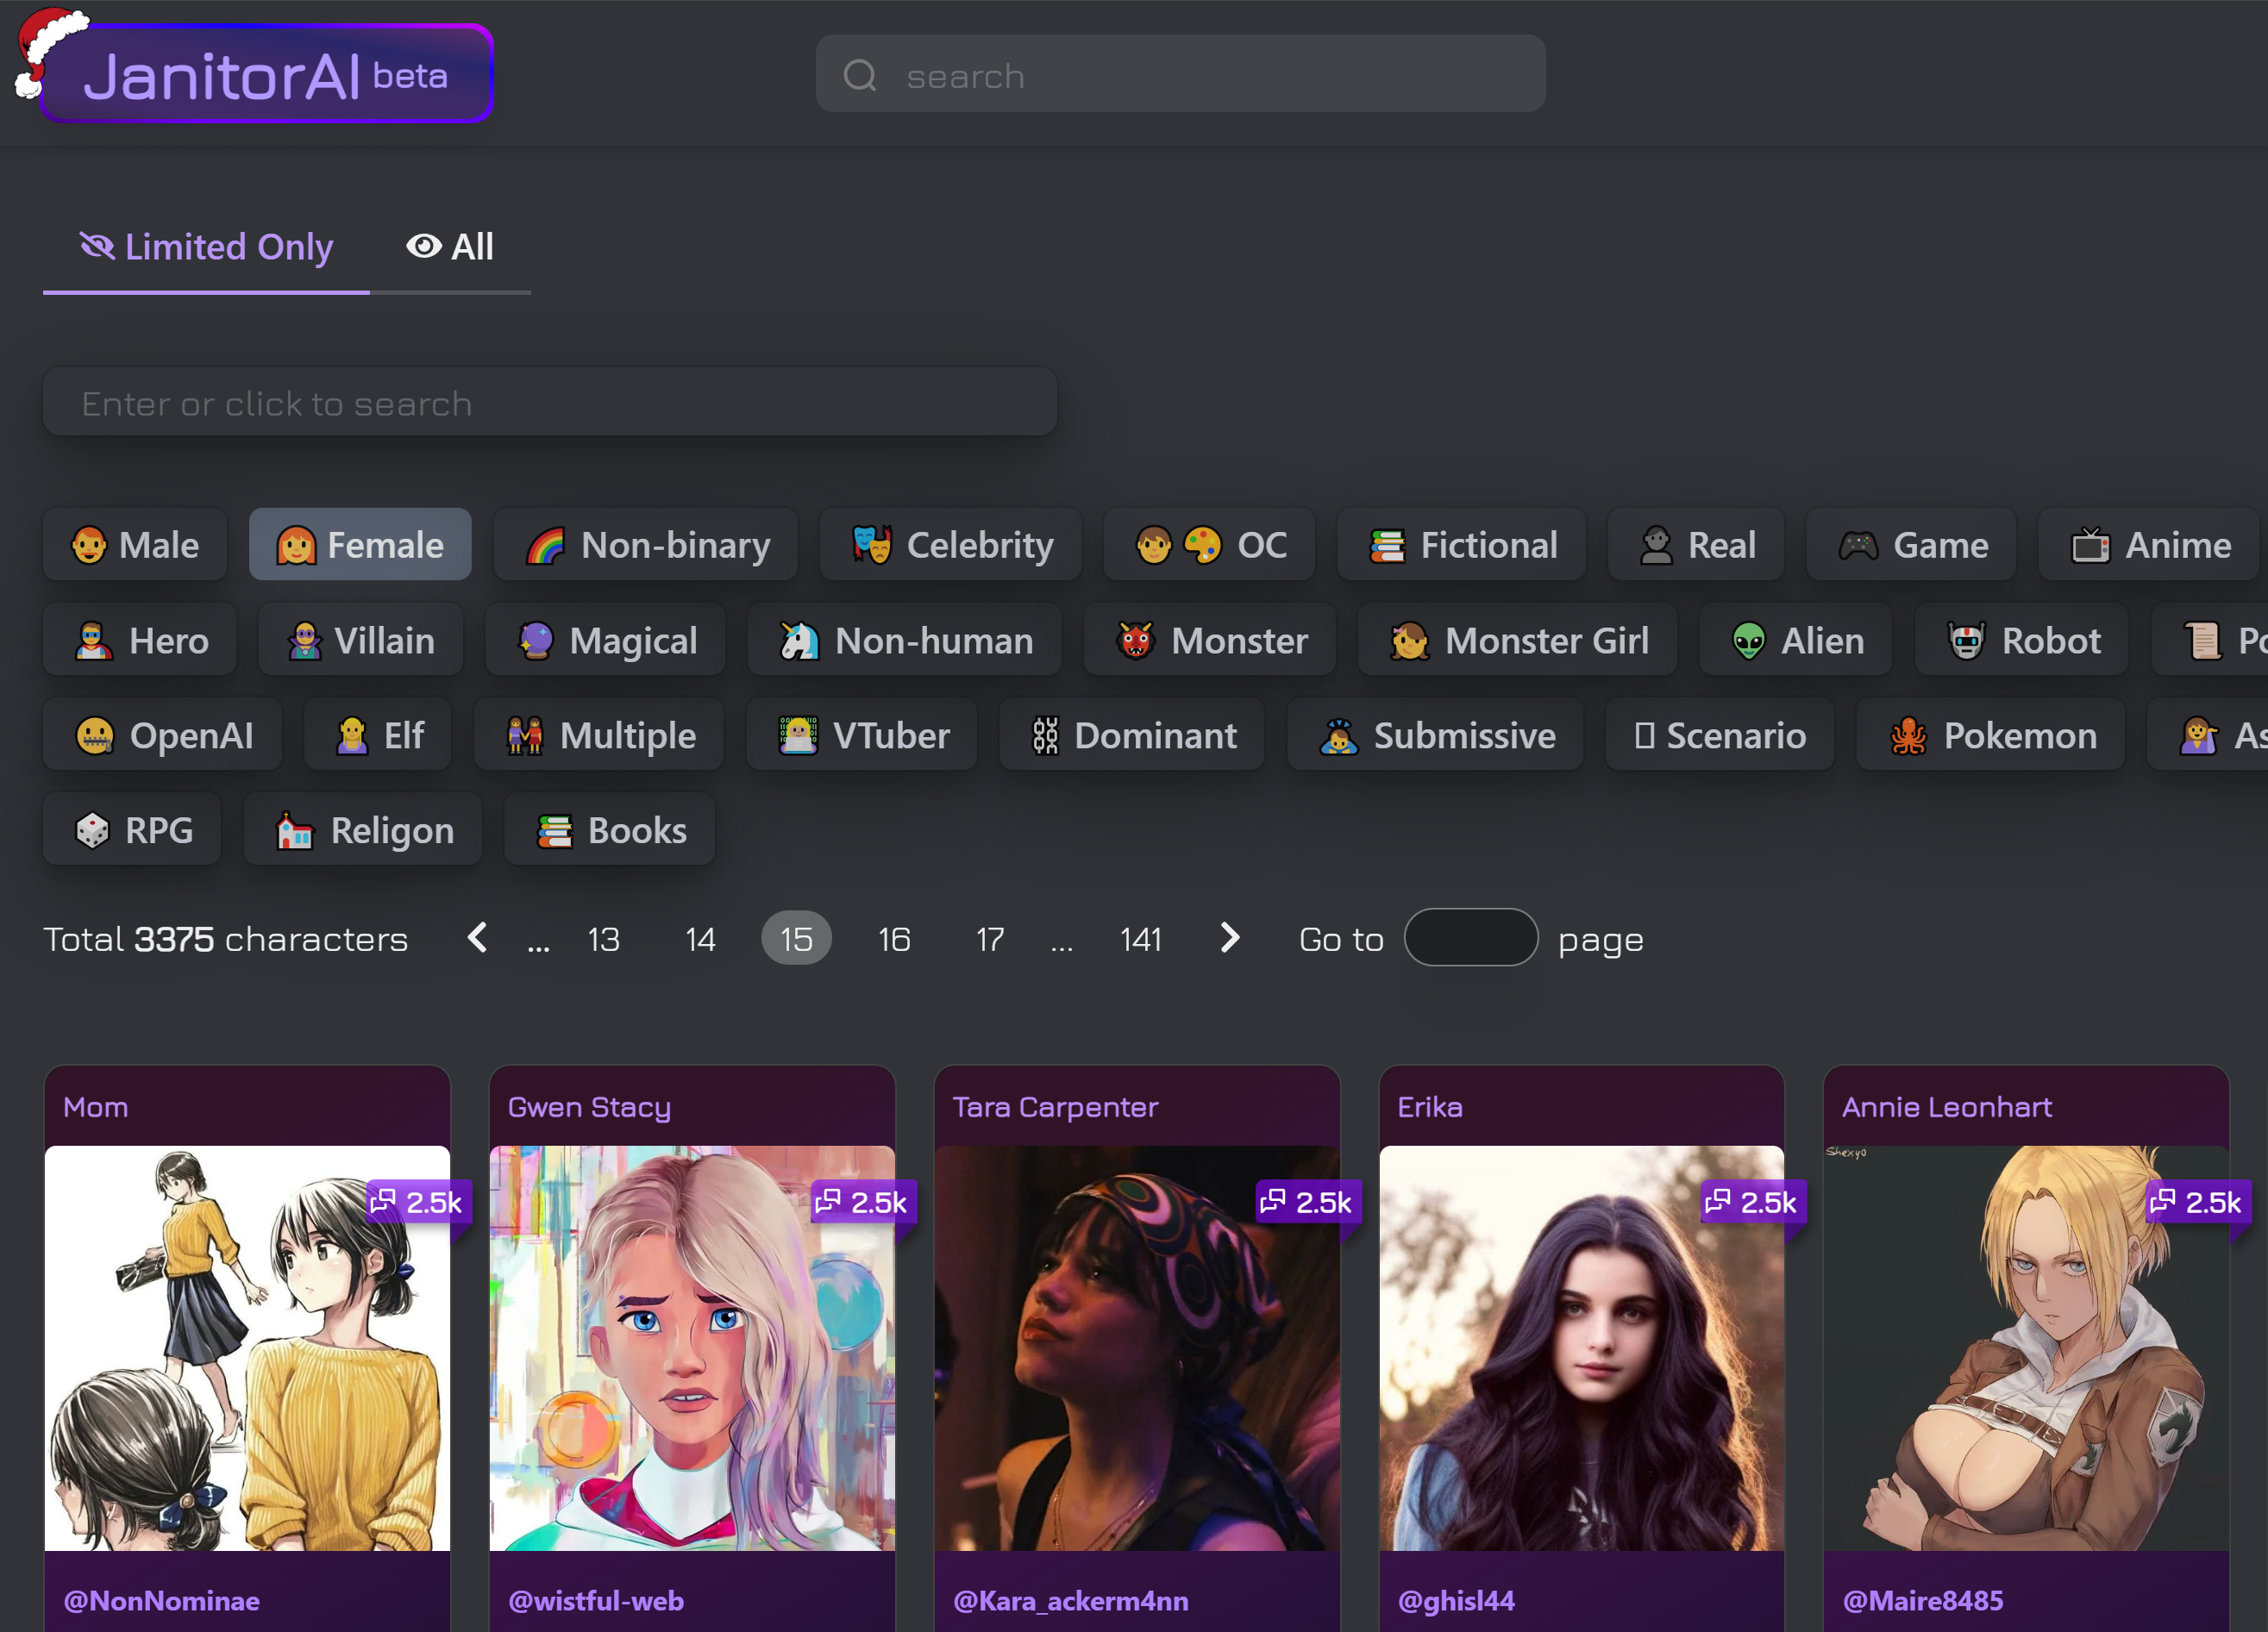Toggle the Non-binary rainbow tag

(x=646, y=545)
